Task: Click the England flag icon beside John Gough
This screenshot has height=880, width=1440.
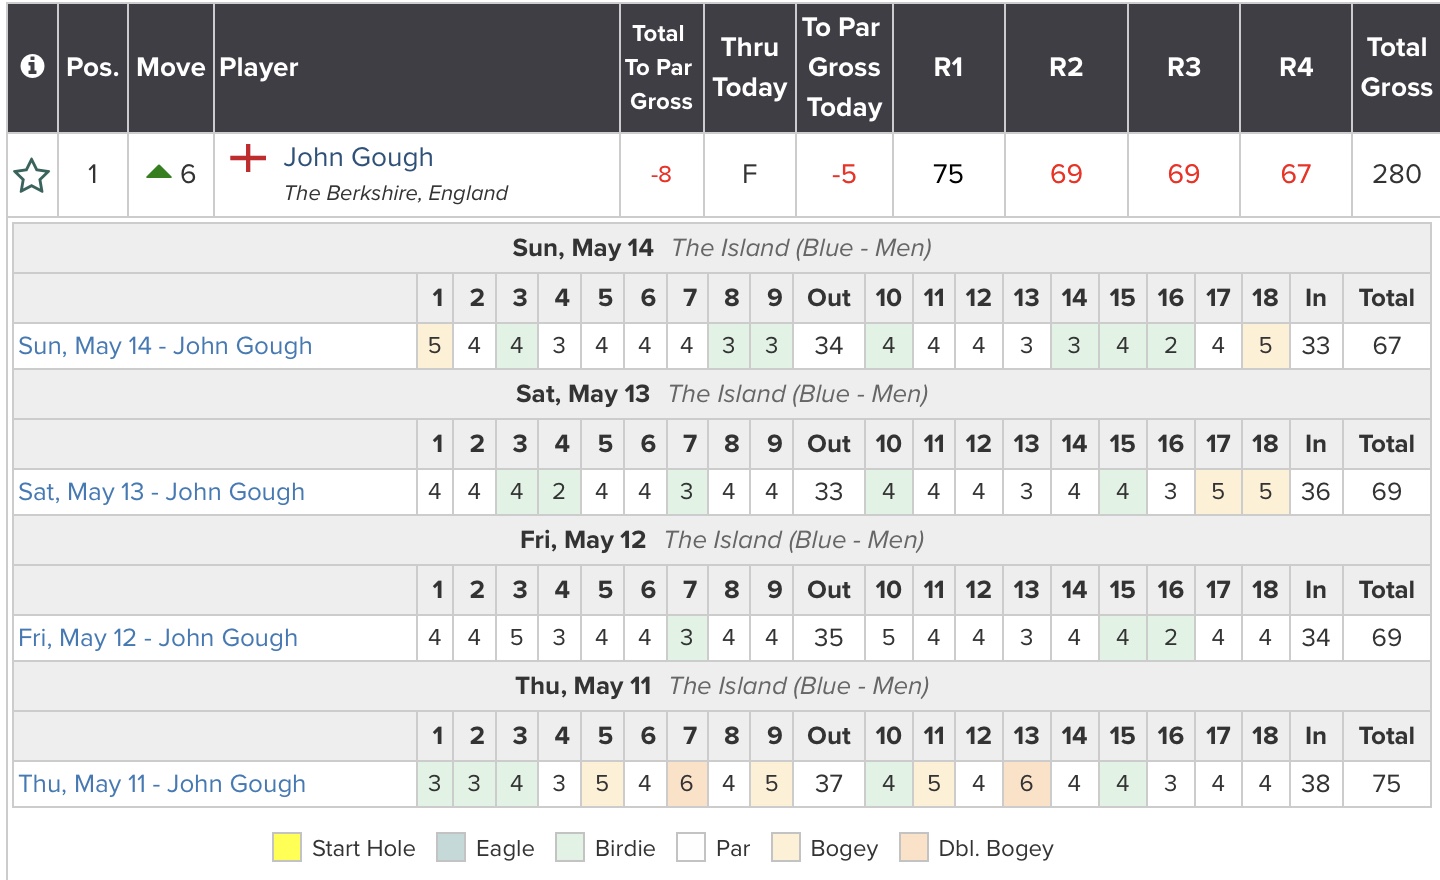Action: 248,158
